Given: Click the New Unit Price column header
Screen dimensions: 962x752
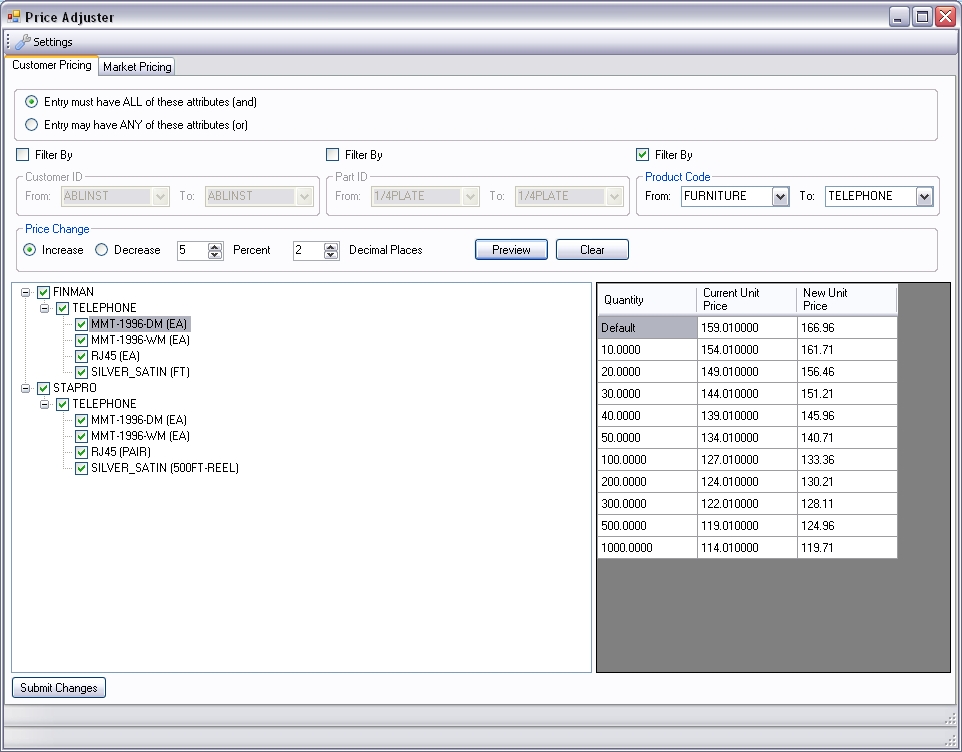Looking at the screenshot, I should 846,300.
